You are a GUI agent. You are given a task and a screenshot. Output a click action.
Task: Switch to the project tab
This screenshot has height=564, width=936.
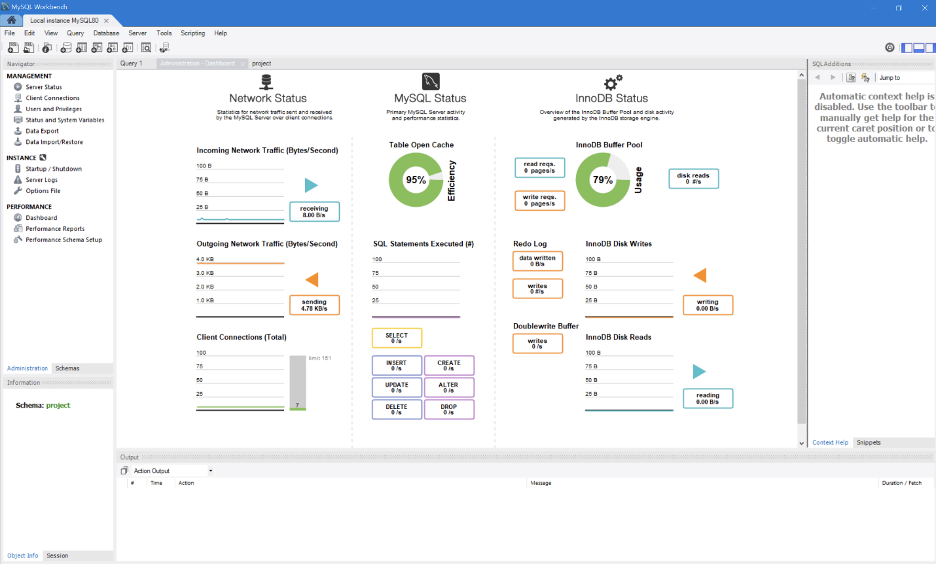click(261, 63)
